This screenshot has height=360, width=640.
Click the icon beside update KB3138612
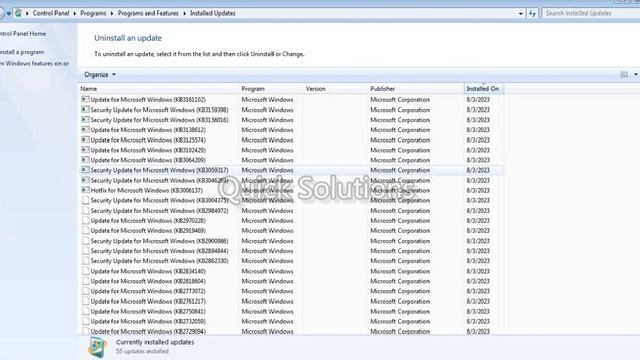point(85,130)
